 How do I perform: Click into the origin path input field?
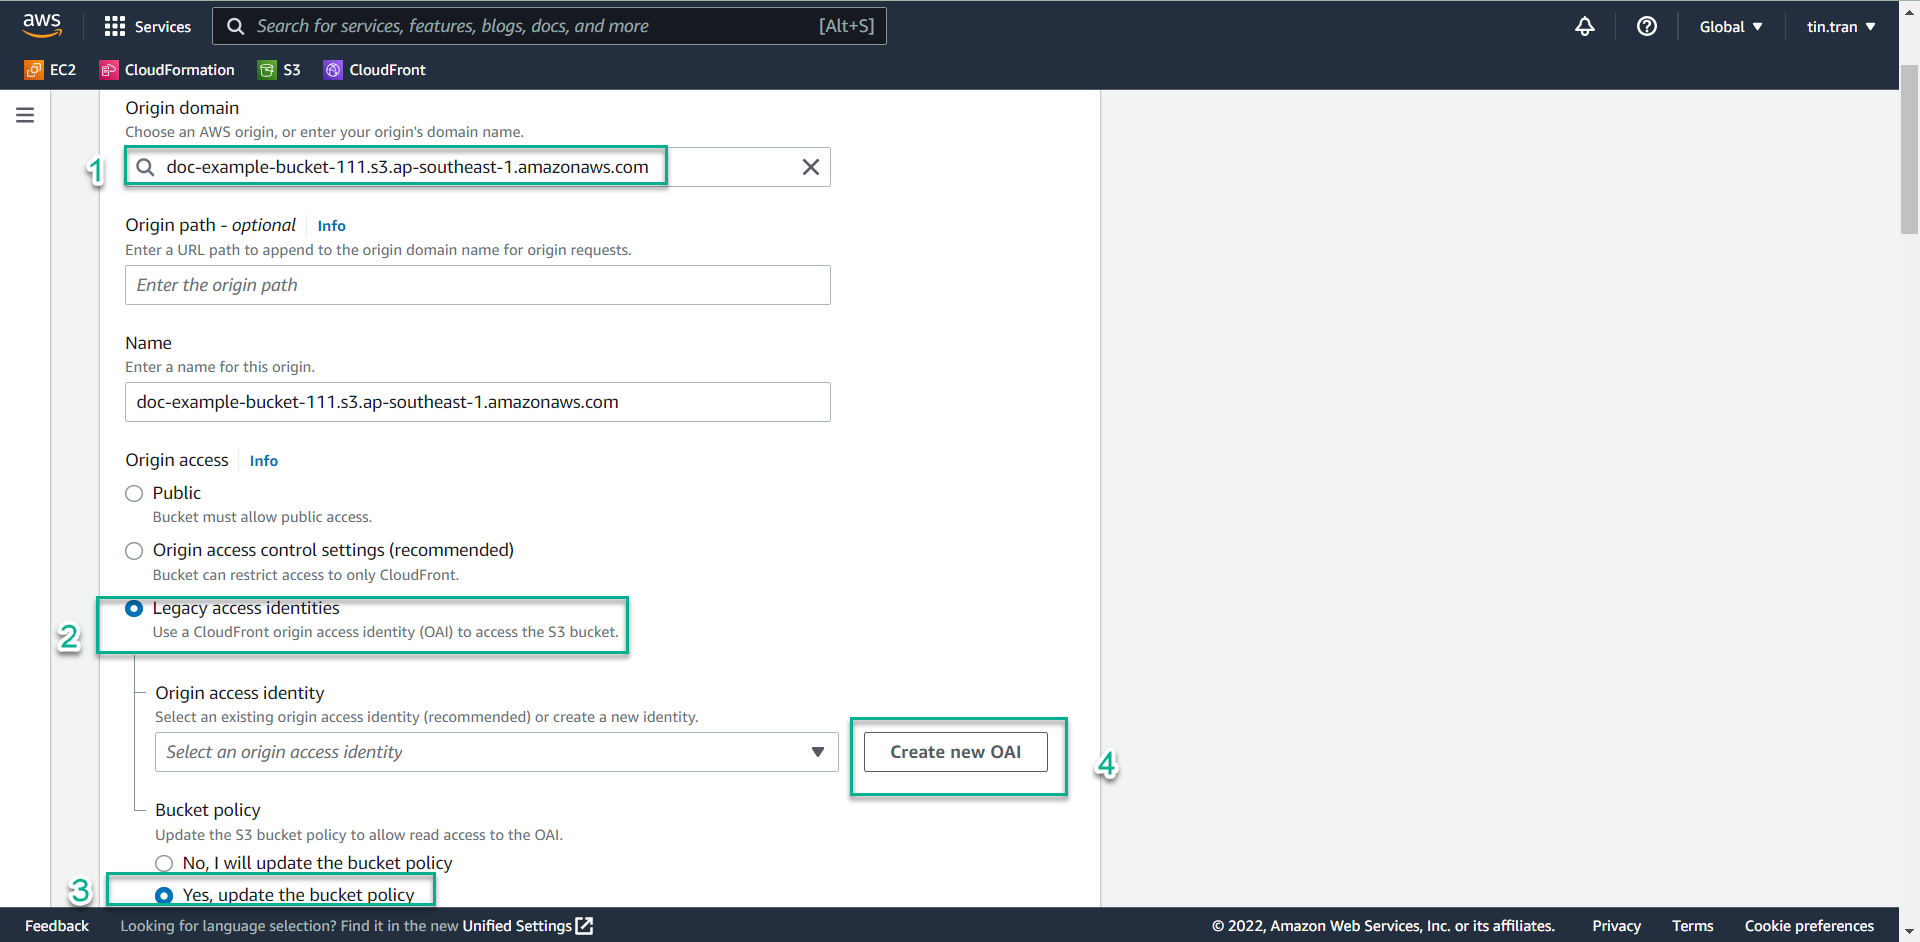pos(477,285)
